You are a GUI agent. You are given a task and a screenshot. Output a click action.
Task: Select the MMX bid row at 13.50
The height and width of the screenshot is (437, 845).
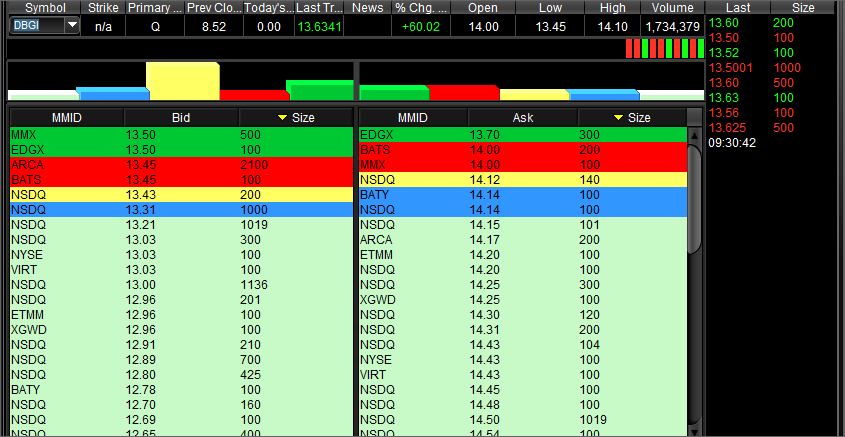point(182,135)
